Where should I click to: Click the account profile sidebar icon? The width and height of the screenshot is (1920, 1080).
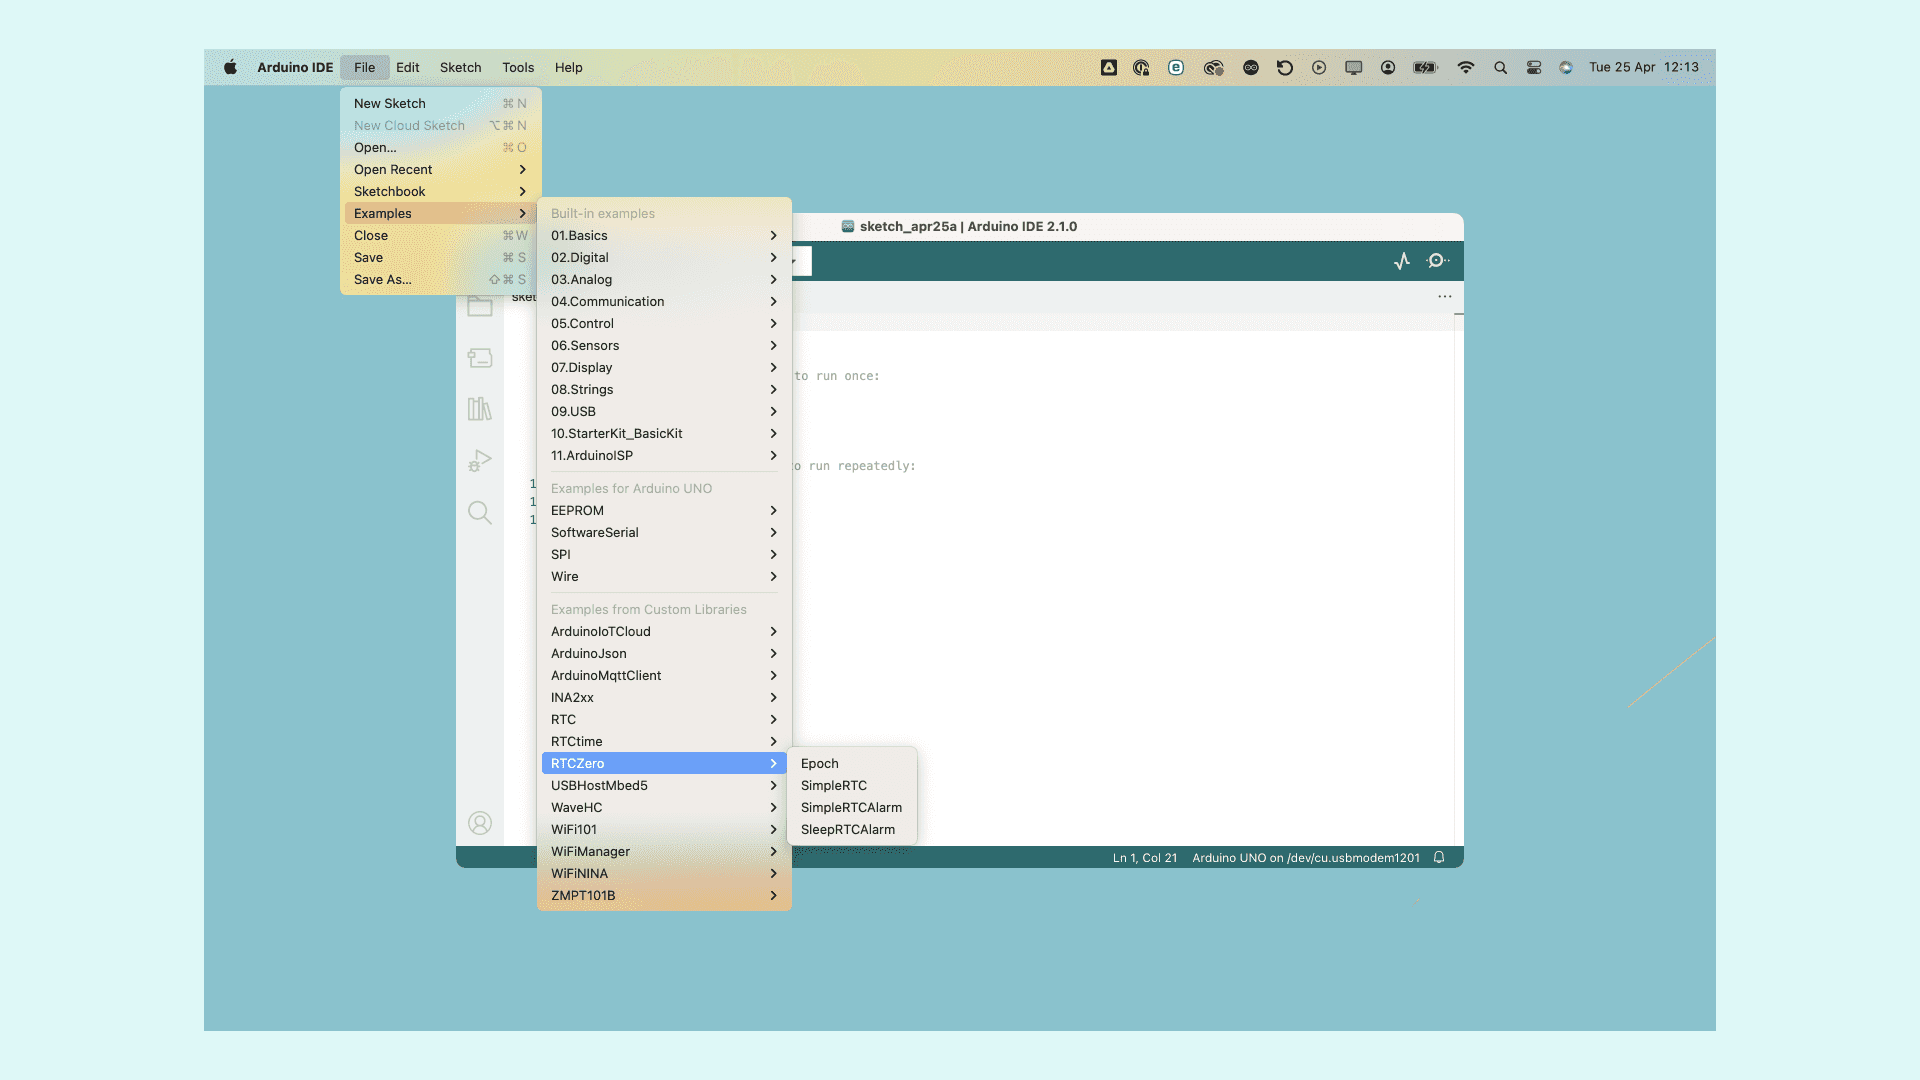tap(480, 823)
